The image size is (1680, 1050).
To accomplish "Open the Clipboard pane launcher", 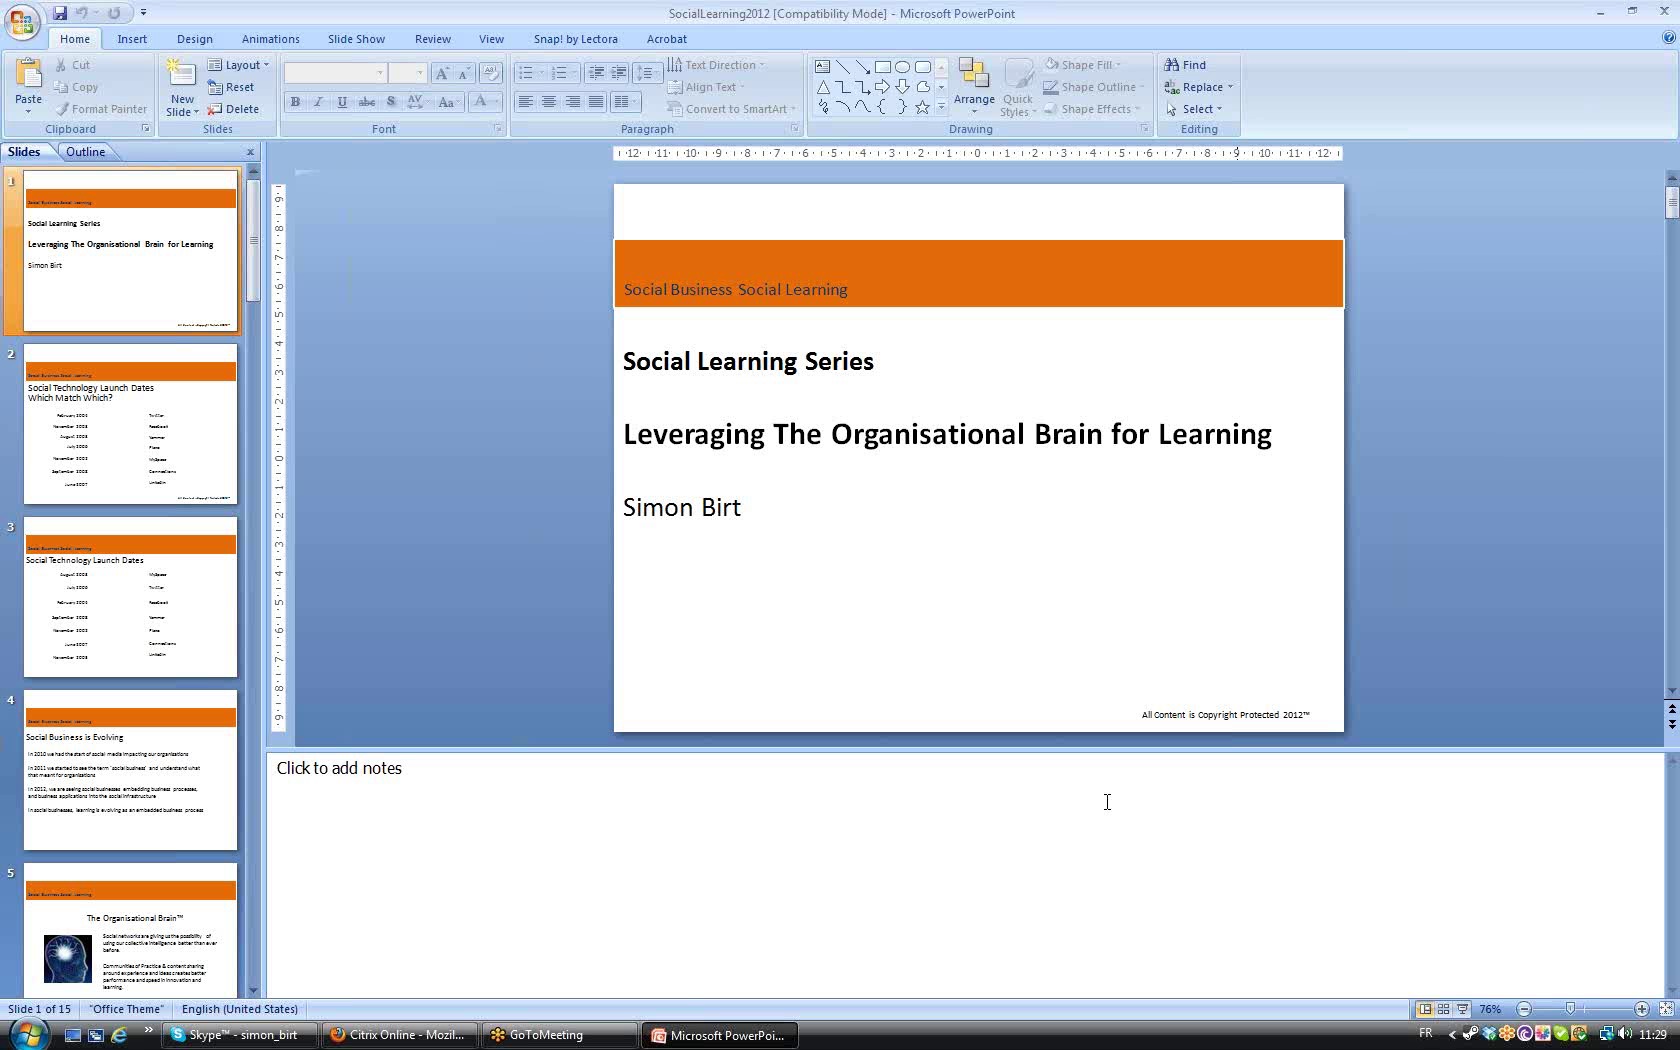I will click(x=146, y=129).
